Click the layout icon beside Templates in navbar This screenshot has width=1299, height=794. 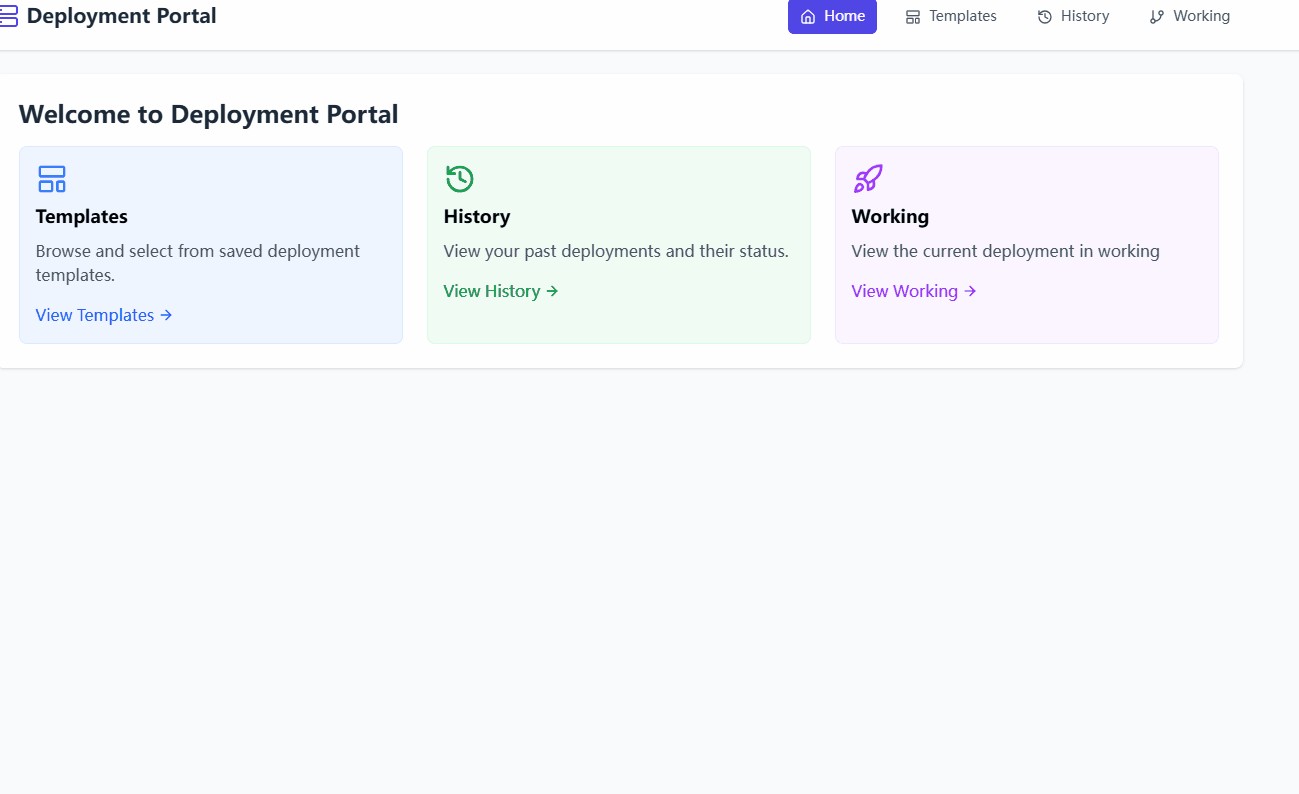(x=913, y=17)
